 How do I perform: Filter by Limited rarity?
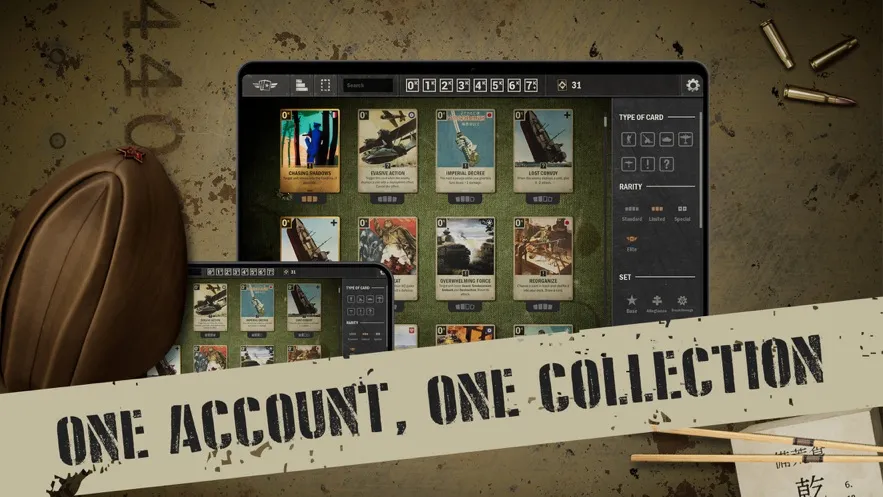tap(657, 213)
